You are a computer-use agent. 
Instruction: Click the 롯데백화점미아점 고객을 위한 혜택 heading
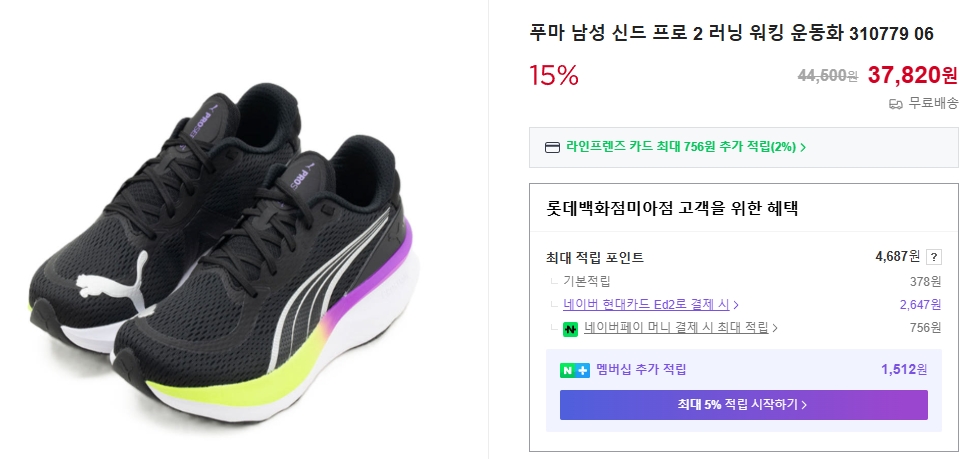pyautogui.click(x=671, y=209)
